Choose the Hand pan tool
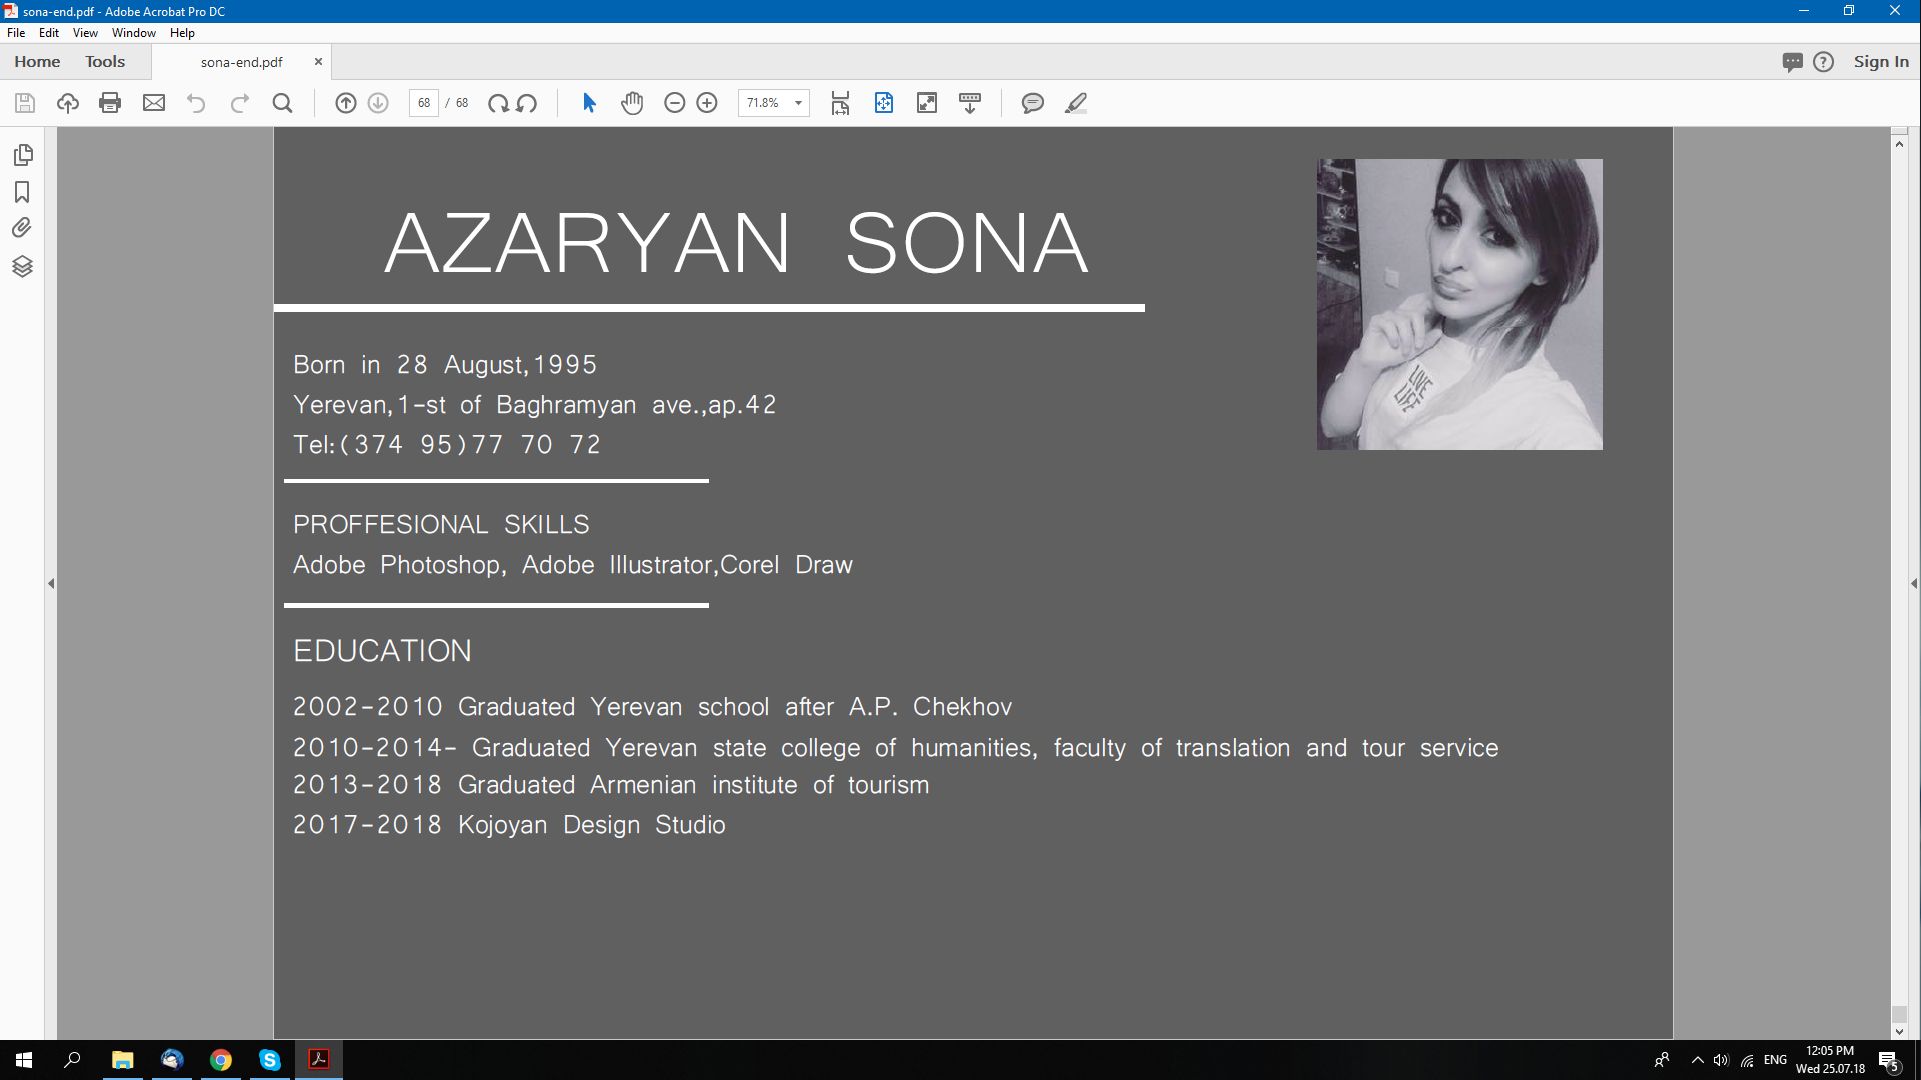Viewport: 1921px width, 1080px height. pyautogui.click(x=632, y=103)
